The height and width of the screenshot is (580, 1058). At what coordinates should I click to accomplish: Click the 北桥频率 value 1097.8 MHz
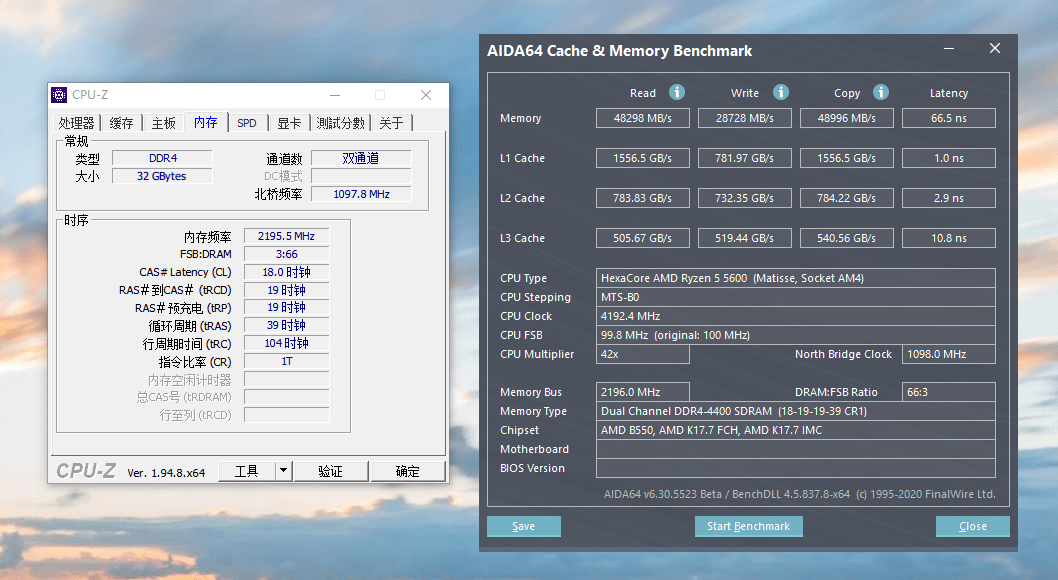[x=361, y=194]
